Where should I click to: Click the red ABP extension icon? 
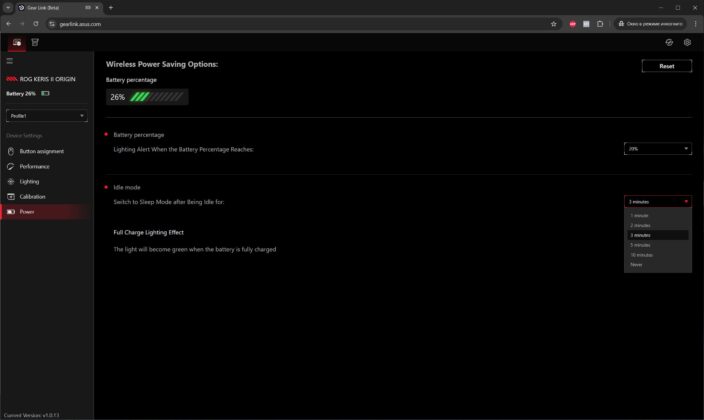572,24
